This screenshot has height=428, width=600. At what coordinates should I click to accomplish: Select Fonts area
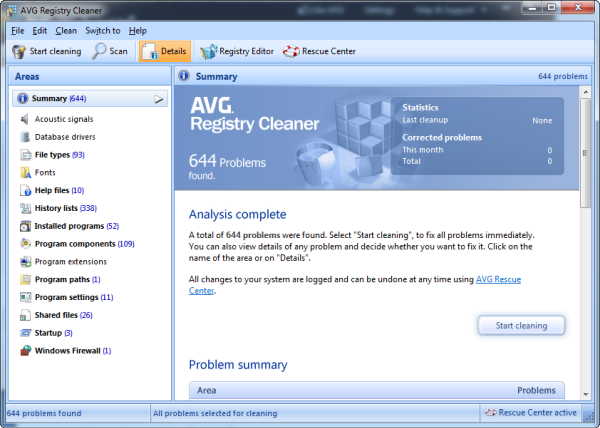pyautogui.click(x=45, y=173)
